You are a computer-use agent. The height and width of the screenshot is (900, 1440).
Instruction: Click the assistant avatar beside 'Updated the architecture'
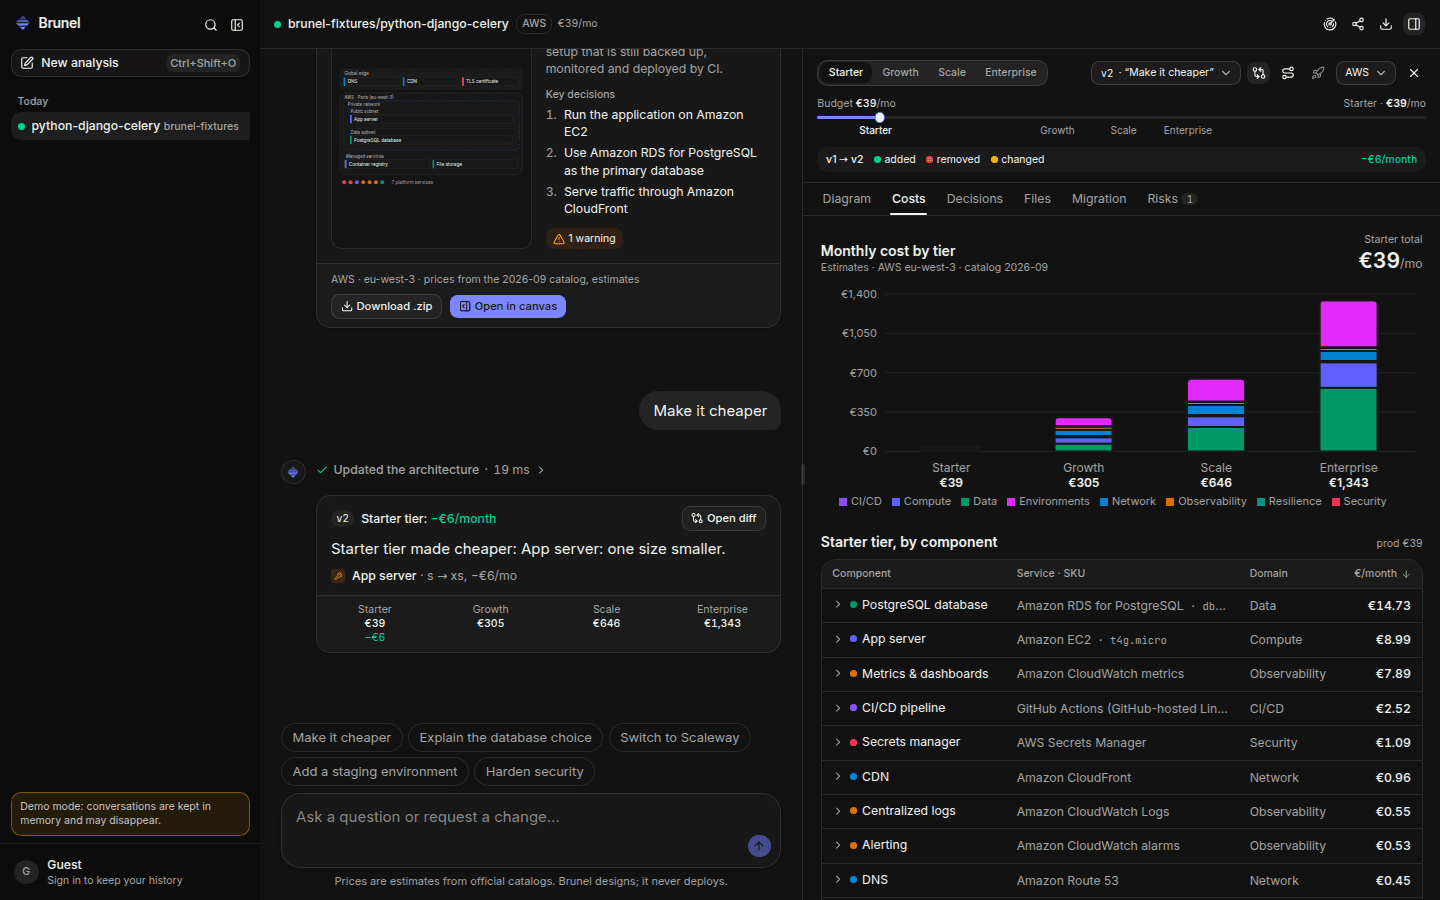[293, 471]
